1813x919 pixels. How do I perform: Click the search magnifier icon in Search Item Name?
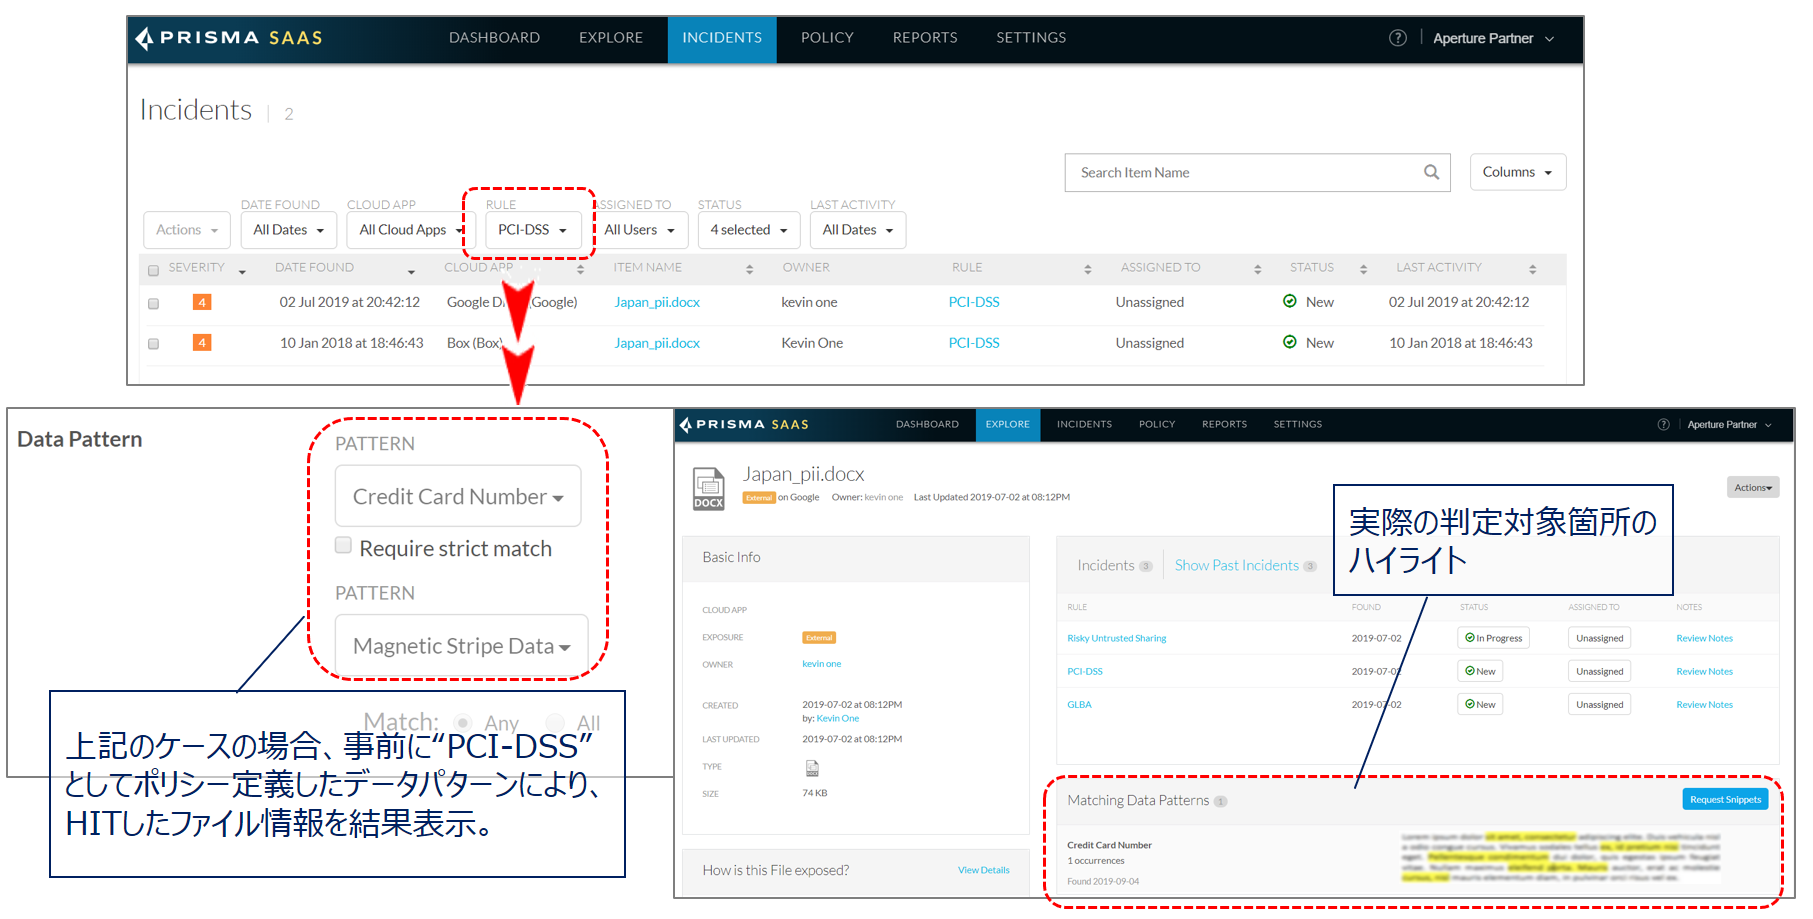click(x=1431, y=172)
